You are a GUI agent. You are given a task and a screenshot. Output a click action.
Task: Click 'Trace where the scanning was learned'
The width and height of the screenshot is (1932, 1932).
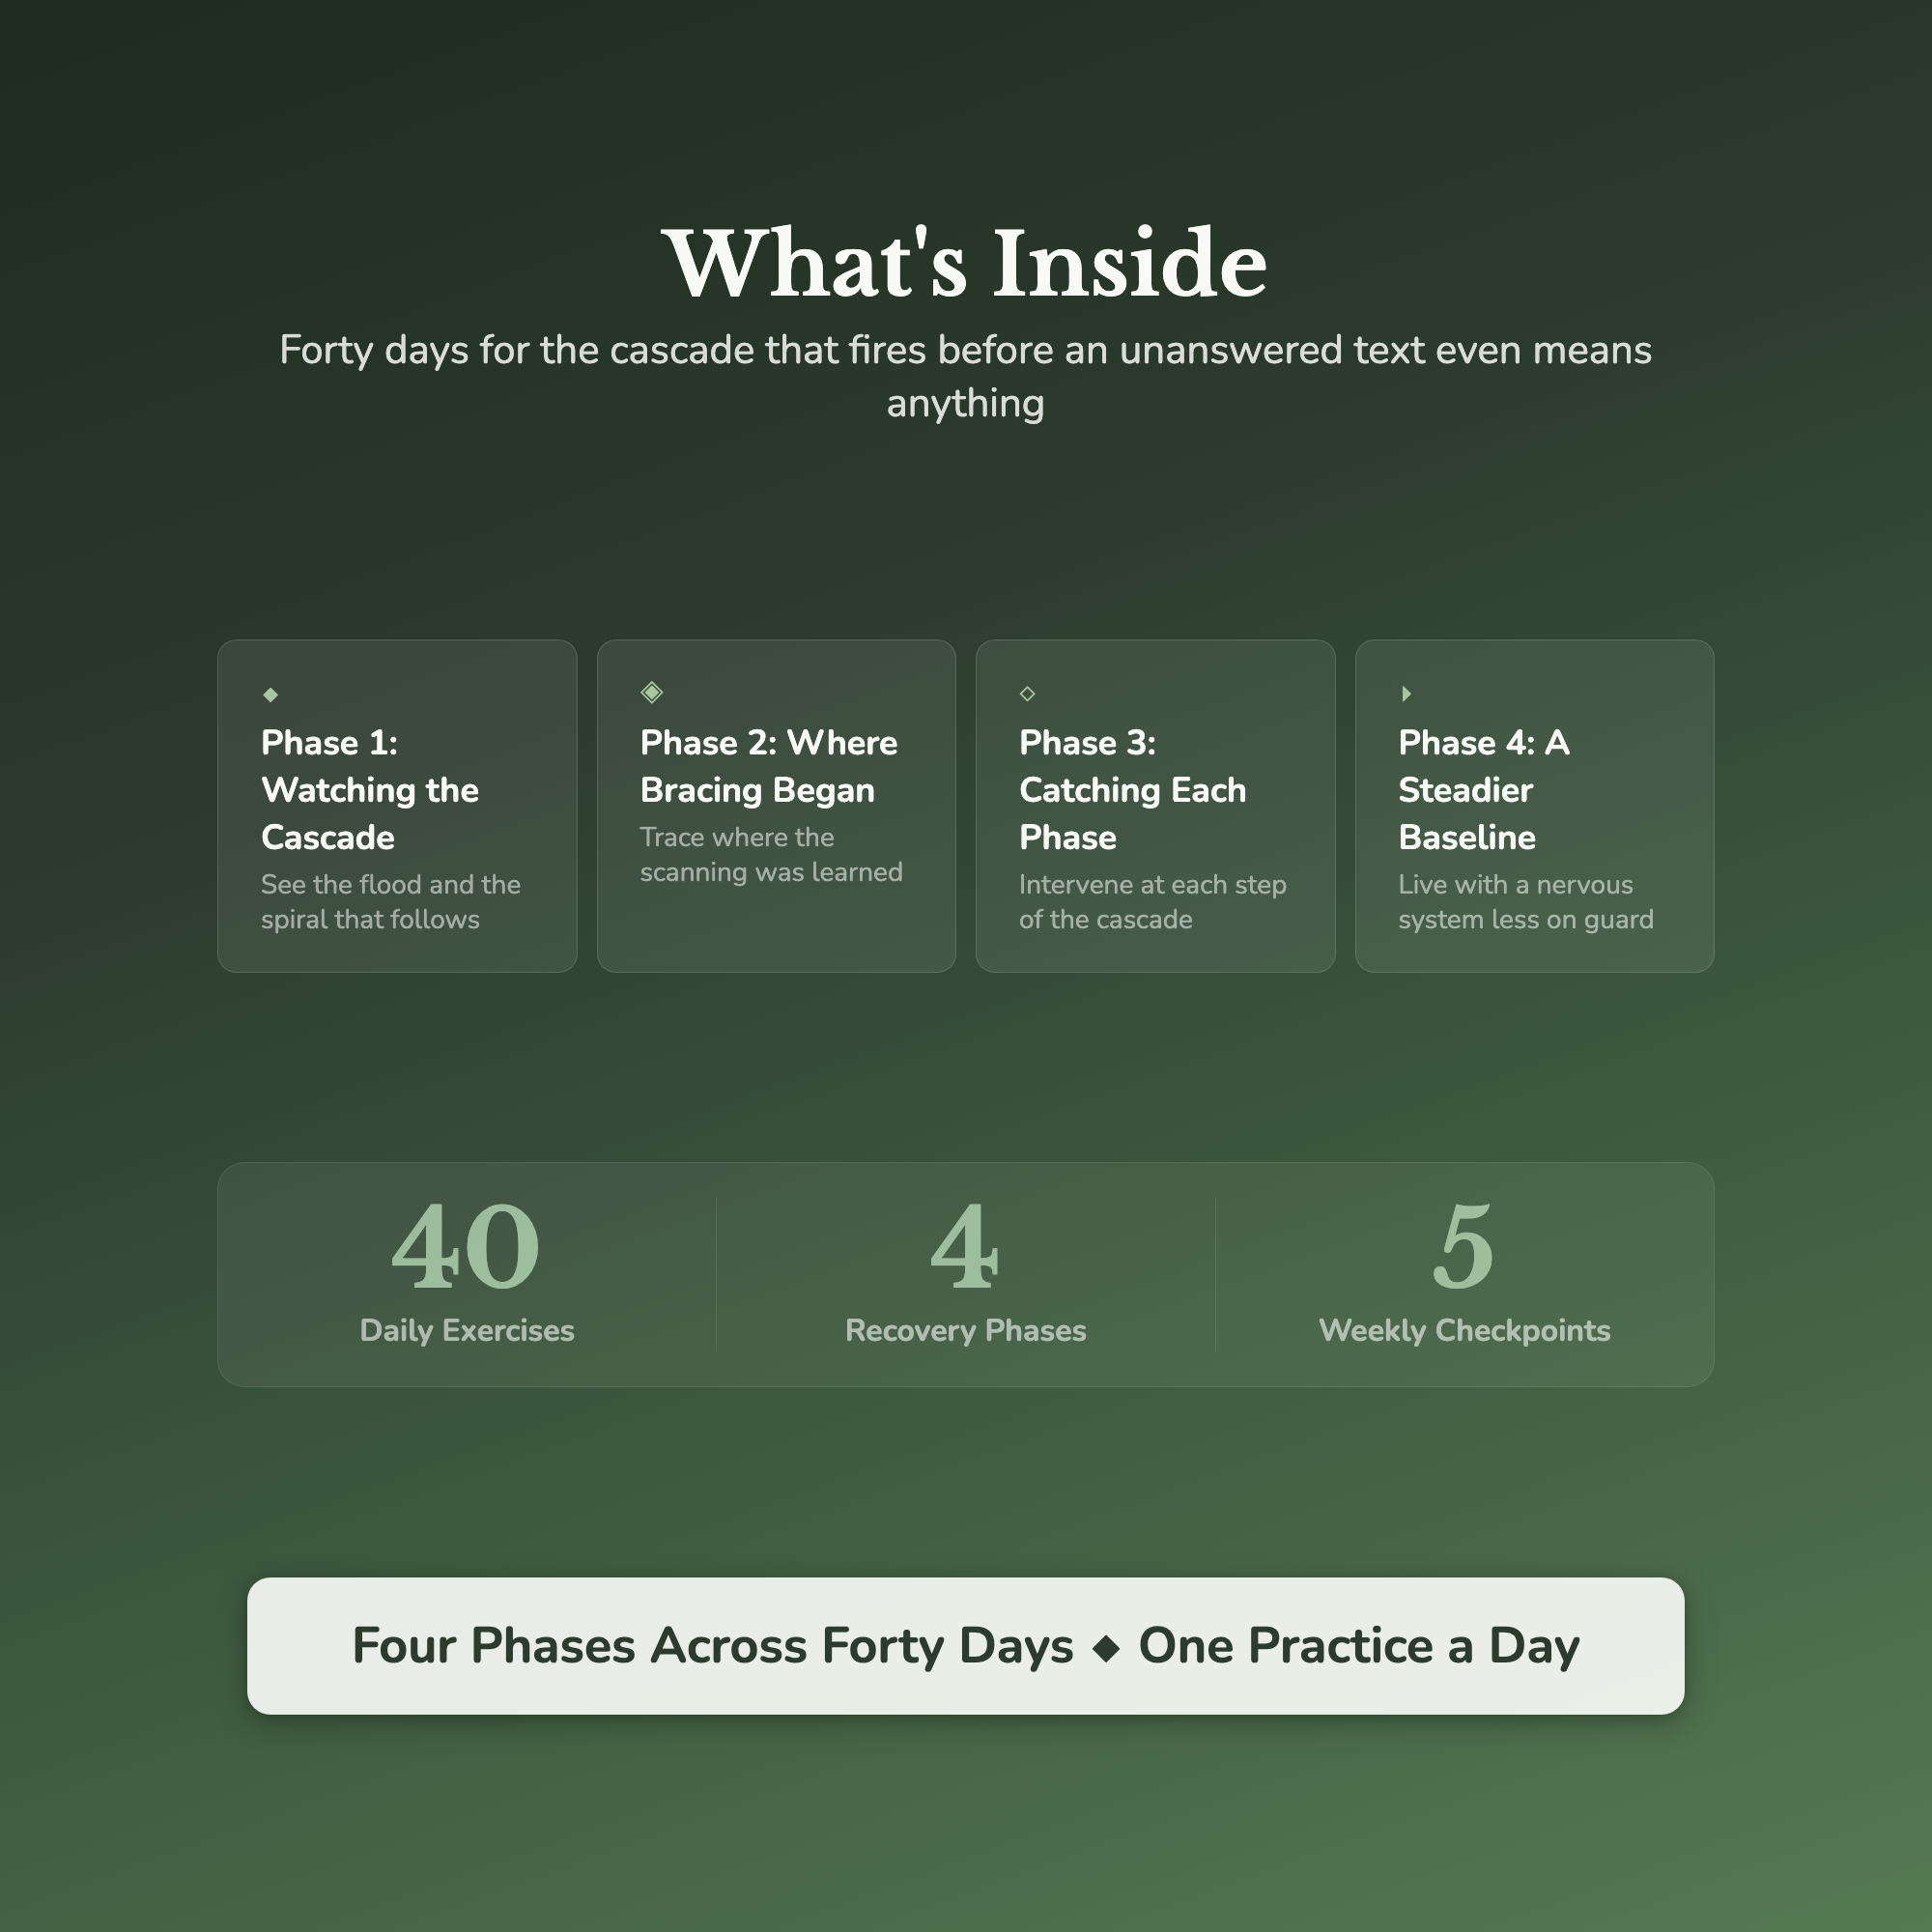(771, 854)
